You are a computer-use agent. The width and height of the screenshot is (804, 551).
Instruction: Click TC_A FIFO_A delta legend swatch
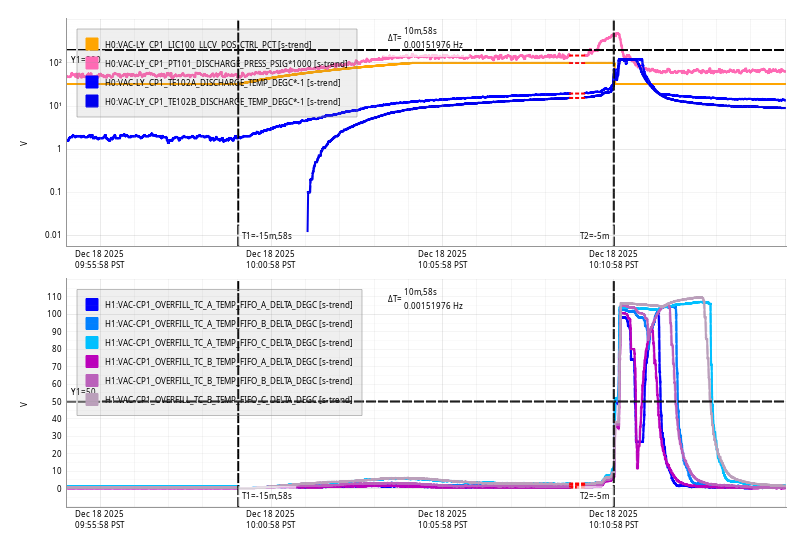click(x=92, y=304)
